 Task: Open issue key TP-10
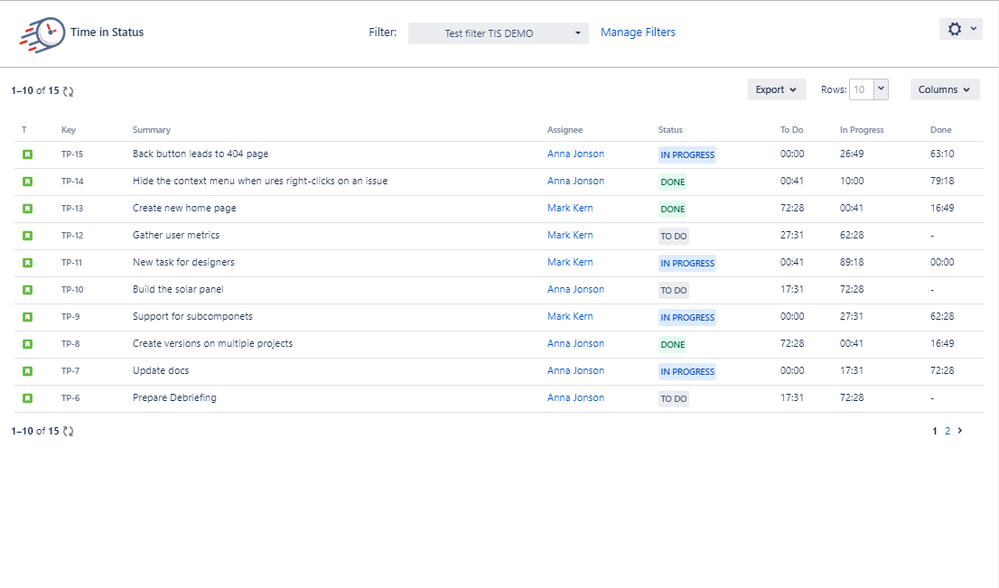(x=72, y=290)
